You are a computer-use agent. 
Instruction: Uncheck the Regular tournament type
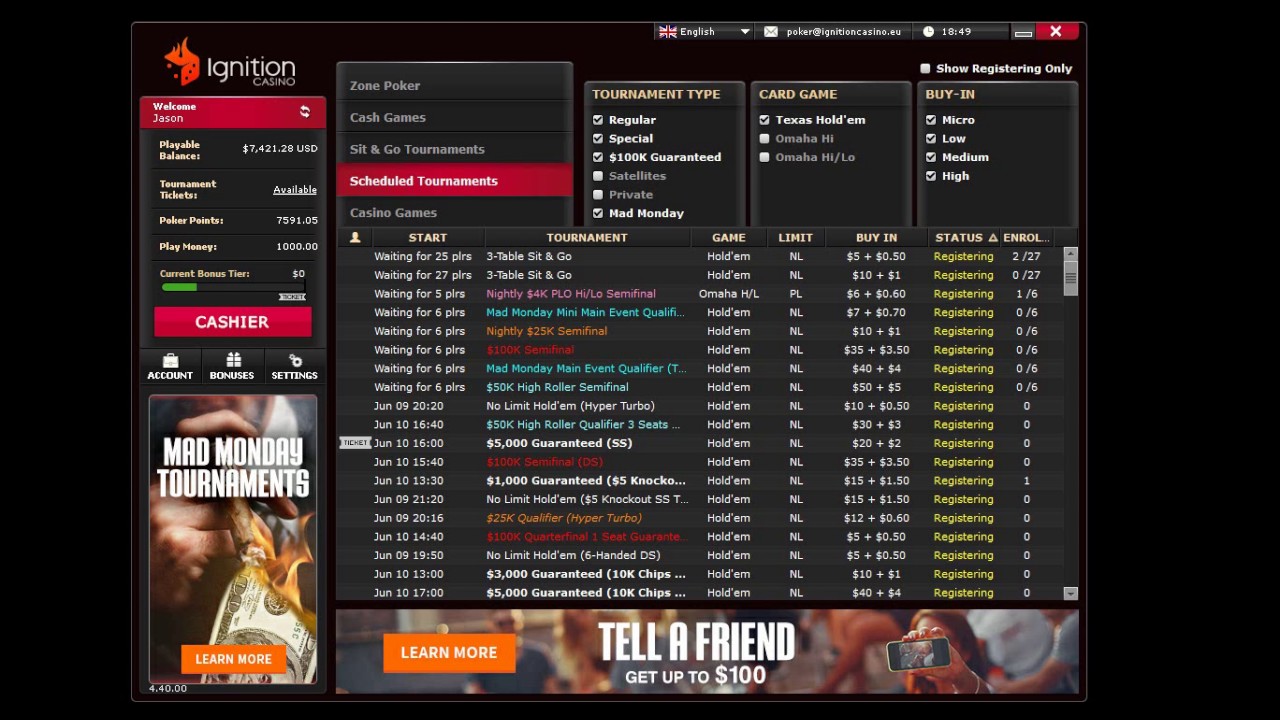click(598, 120)
